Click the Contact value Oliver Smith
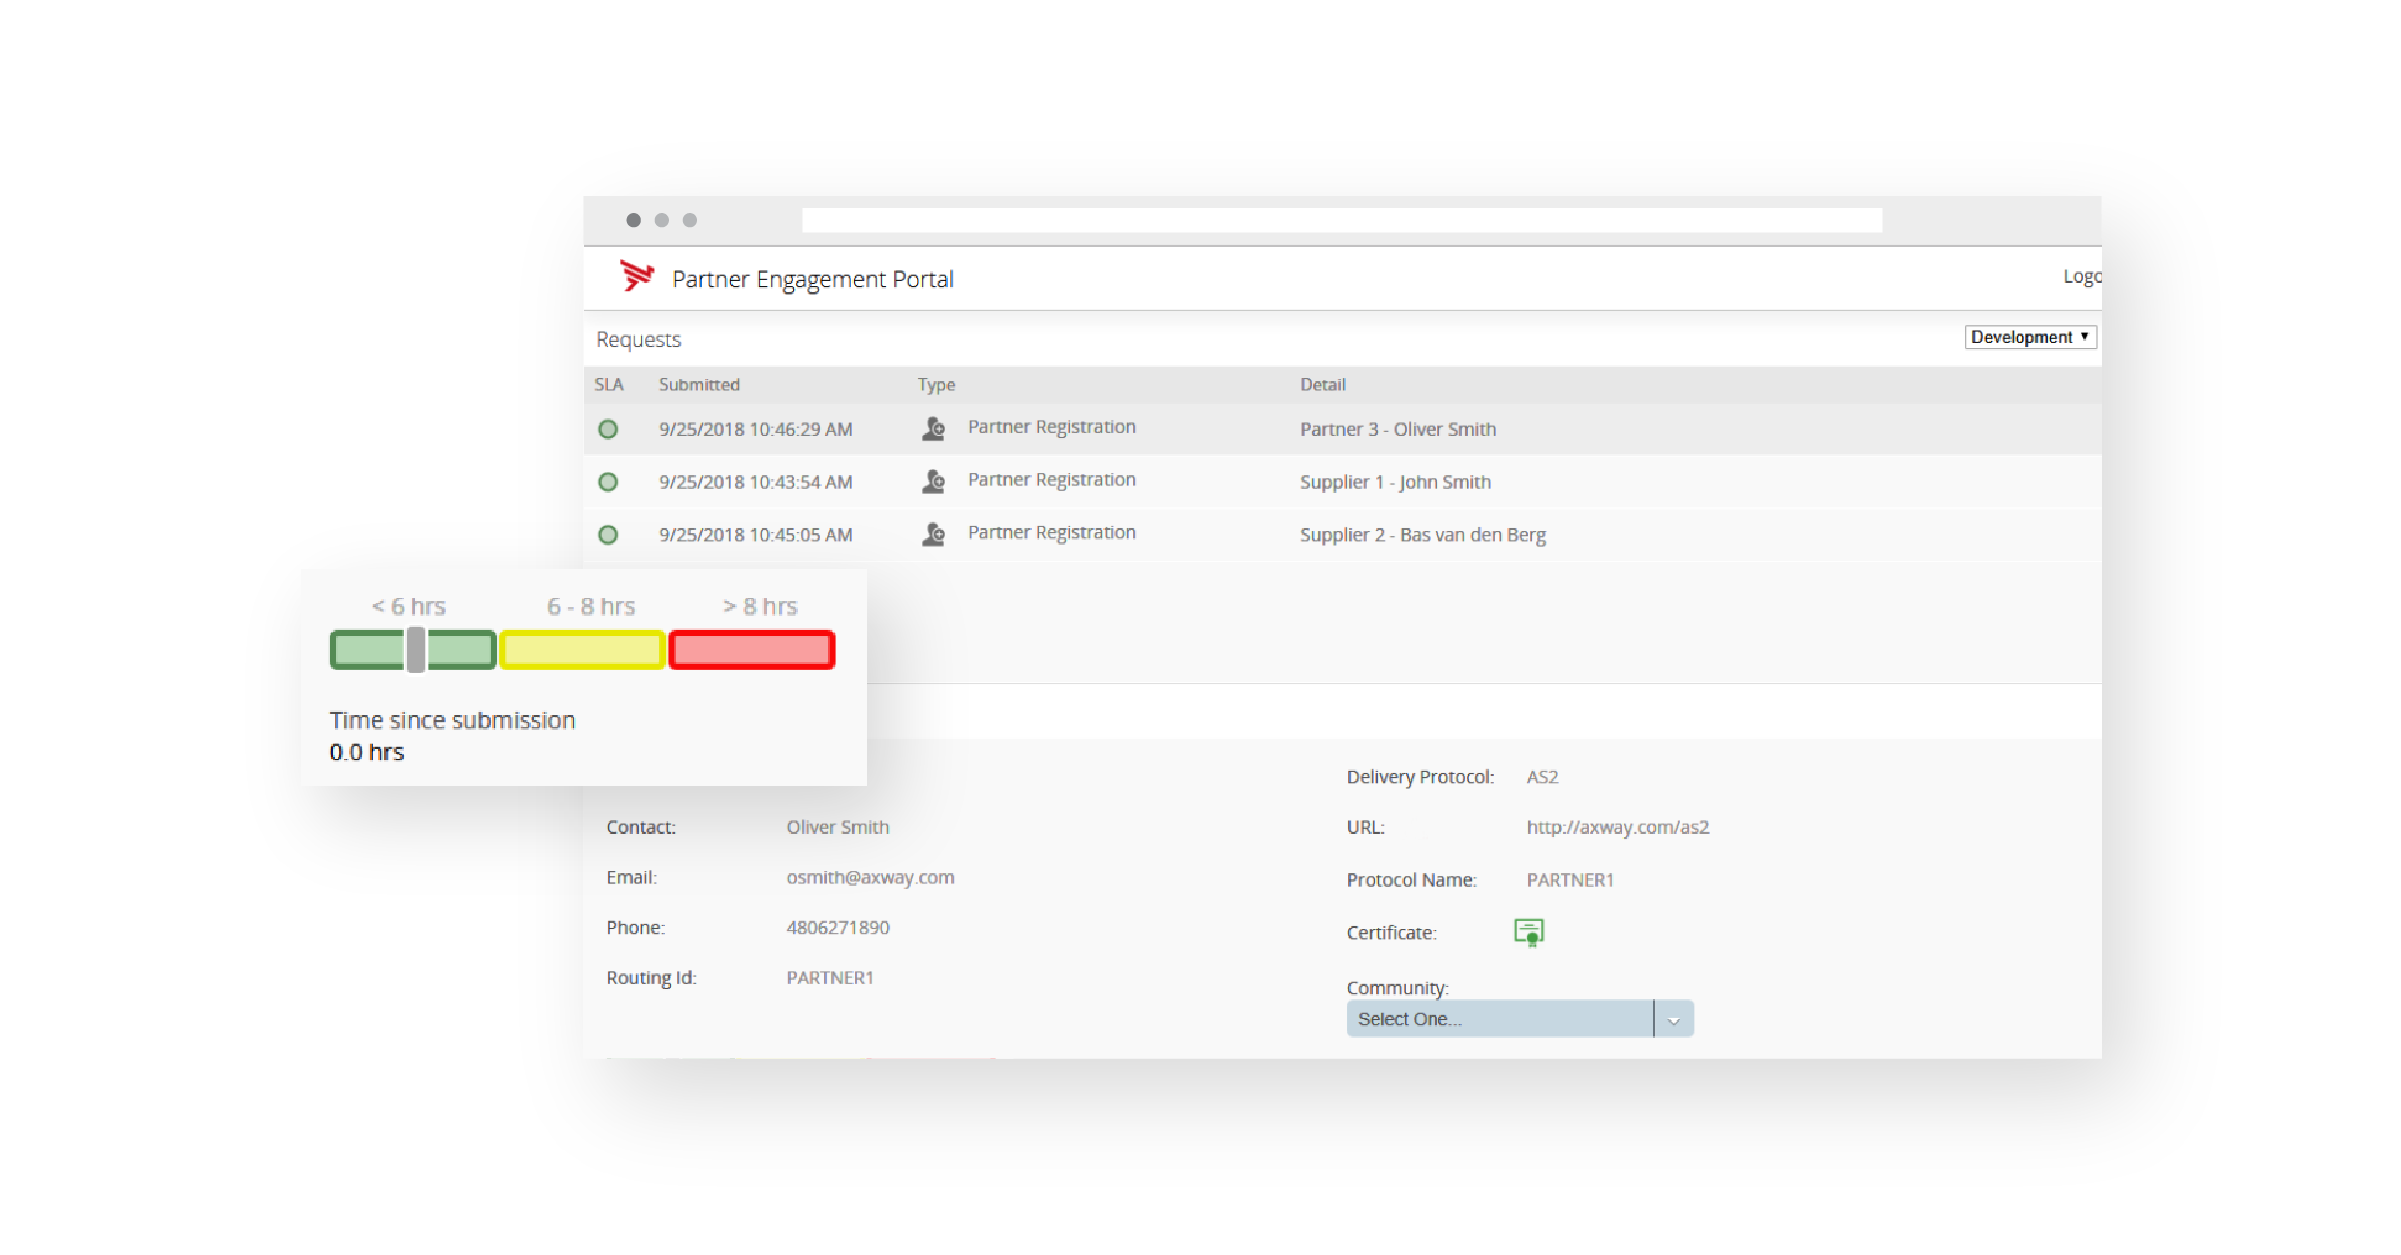 [837, 828]
